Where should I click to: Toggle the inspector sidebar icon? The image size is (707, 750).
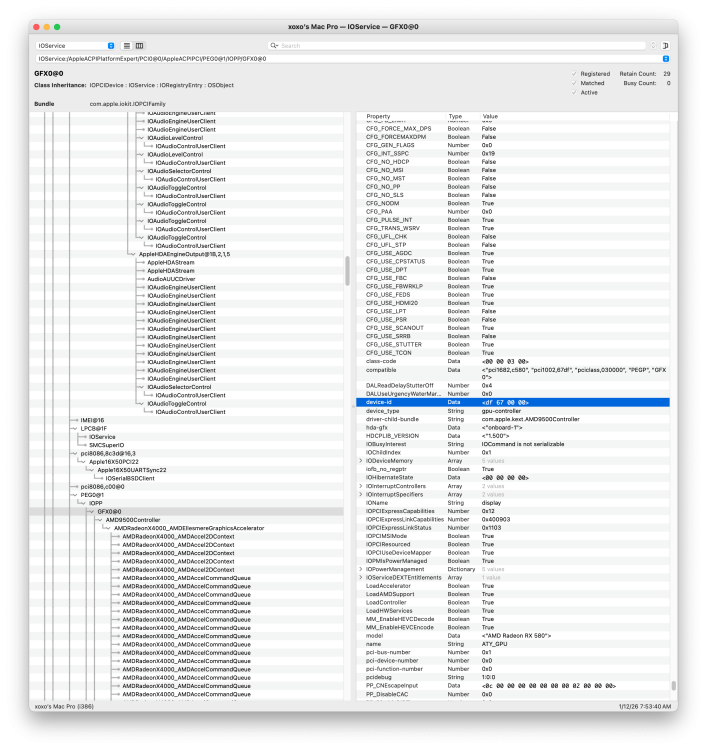(x=665, y=46)
